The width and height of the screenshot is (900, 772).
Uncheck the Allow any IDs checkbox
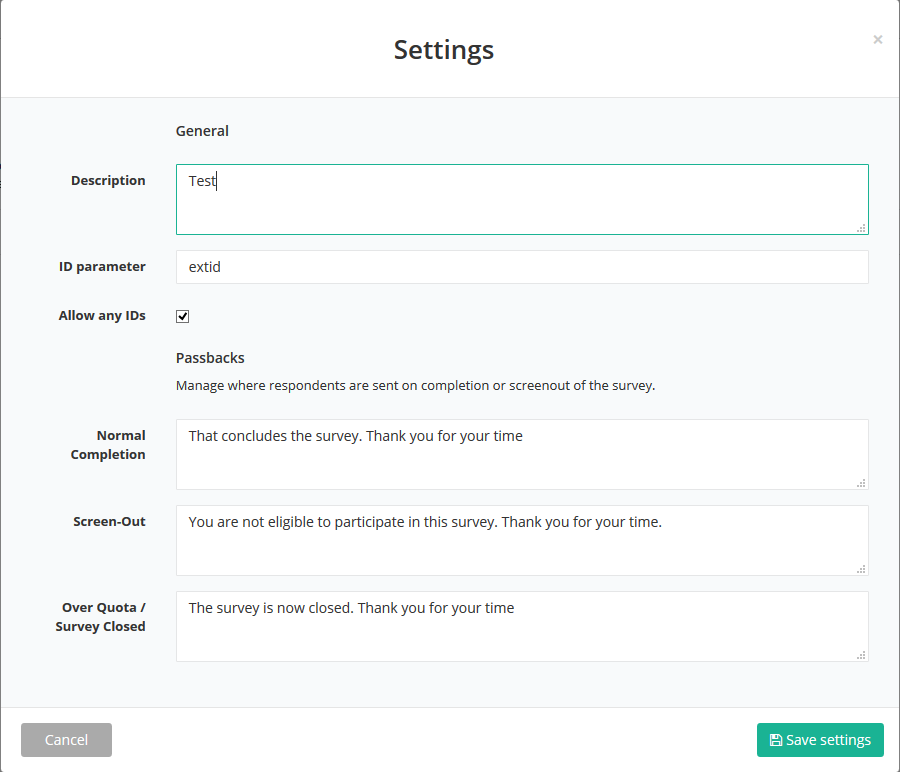point(183,316)
